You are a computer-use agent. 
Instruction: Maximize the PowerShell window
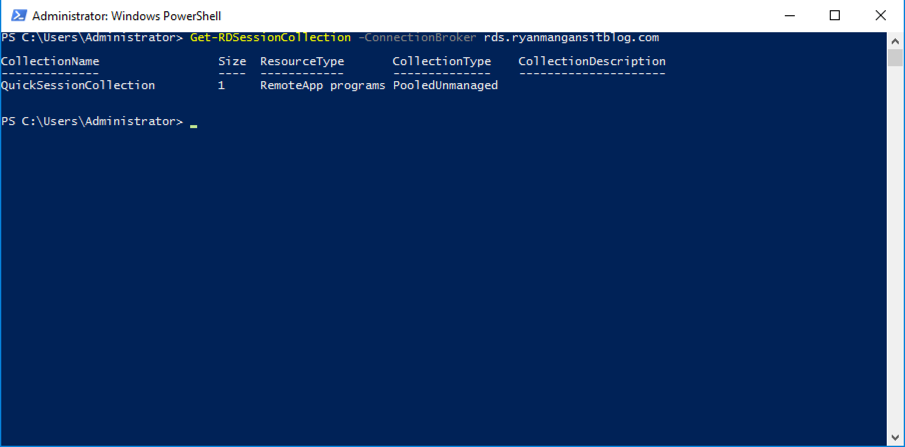click(x=835, y=16)
